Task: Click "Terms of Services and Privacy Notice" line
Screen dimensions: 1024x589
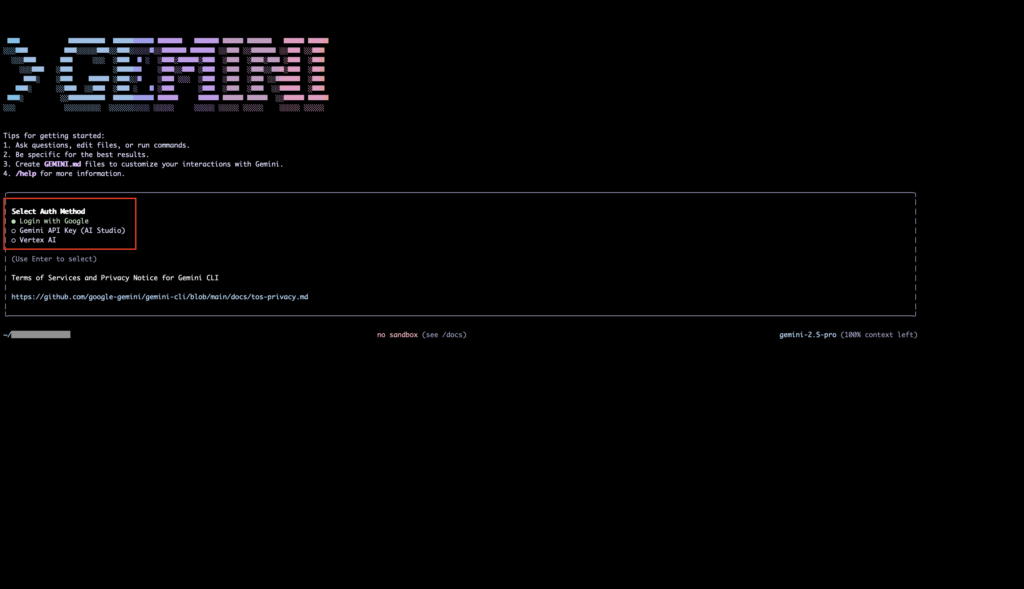Action: [115, 278]
